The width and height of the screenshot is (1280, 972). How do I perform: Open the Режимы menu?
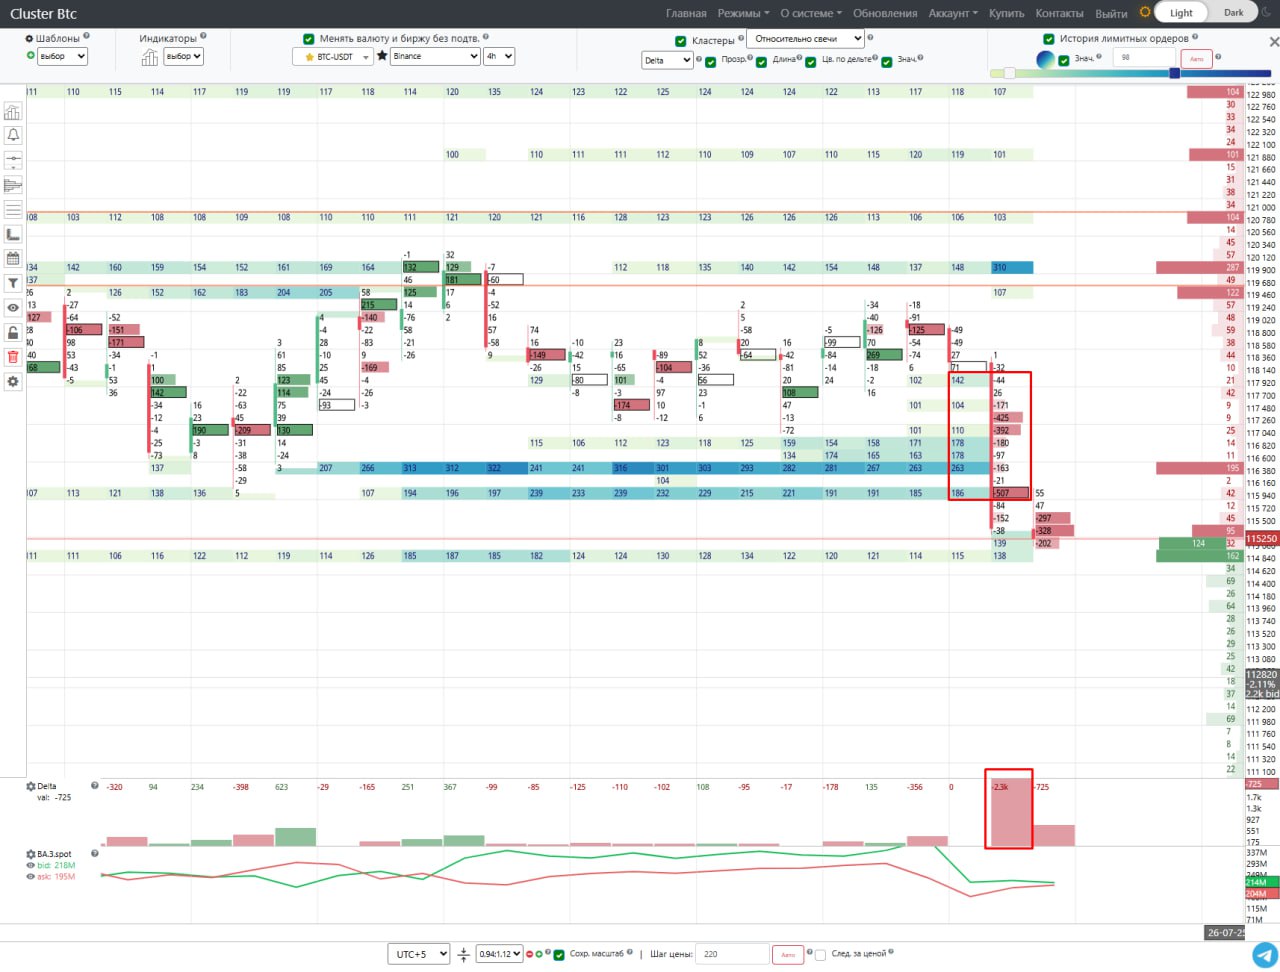click(x=743, y=14)
